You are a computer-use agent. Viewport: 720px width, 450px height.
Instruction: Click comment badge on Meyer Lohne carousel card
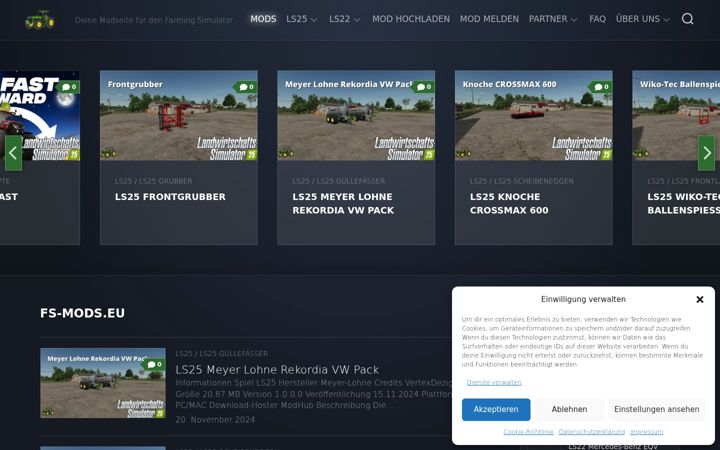point(423,87)
